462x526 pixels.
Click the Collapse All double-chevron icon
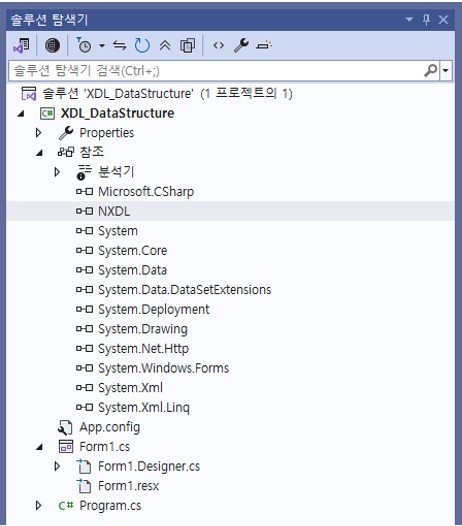[165, 45]
